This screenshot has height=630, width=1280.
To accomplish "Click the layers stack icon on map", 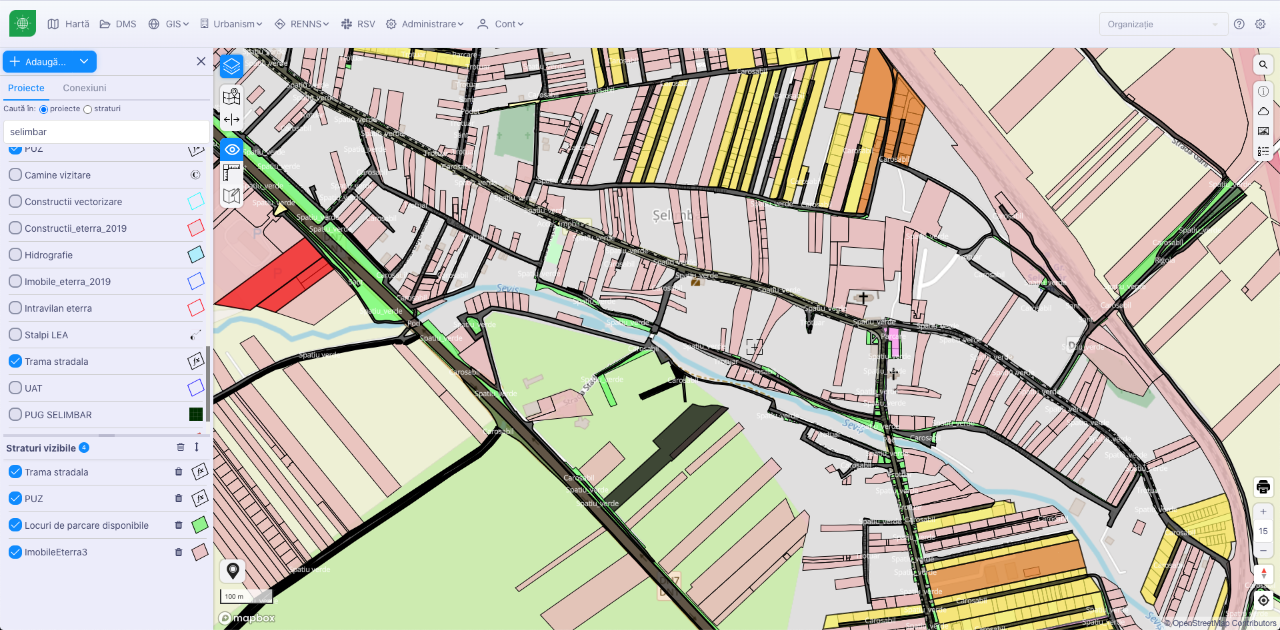I will tap(232, 67).
